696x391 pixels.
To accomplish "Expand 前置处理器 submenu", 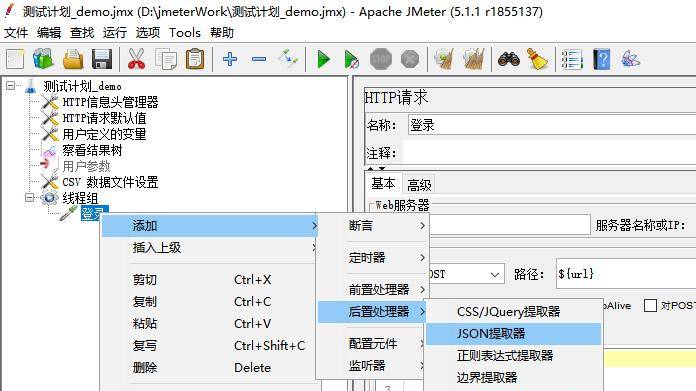I will tap(372, 289).
